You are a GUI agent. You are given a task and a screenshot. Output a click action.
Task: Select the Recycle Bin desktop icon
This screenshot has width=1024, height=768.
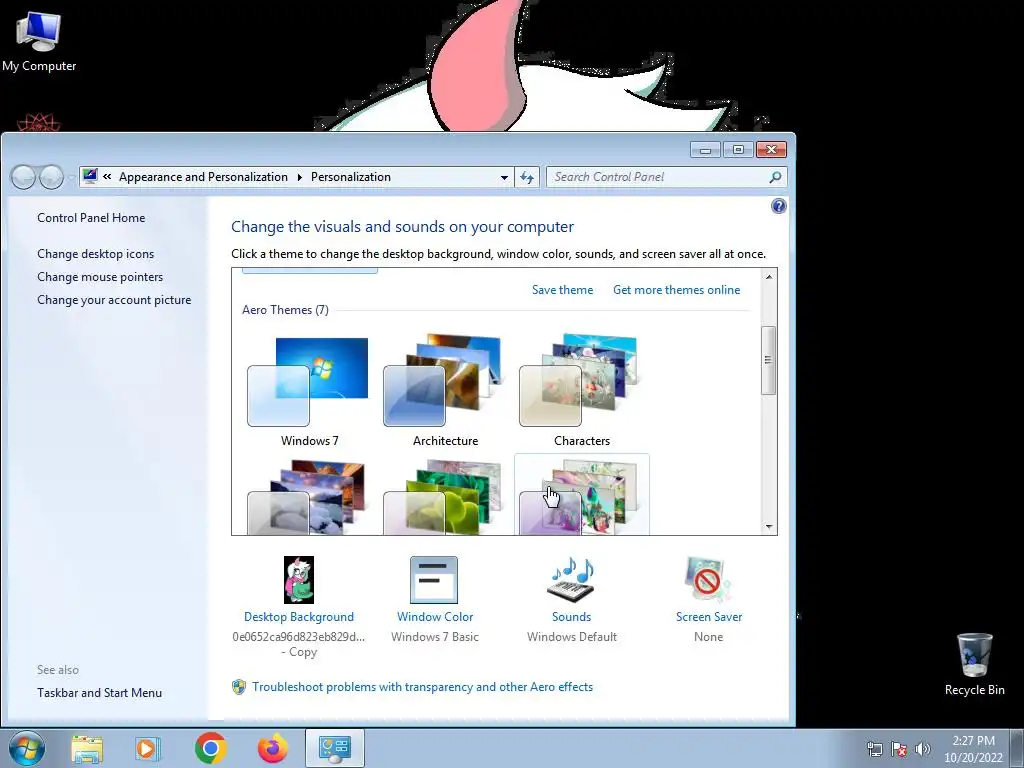point(974,664)
